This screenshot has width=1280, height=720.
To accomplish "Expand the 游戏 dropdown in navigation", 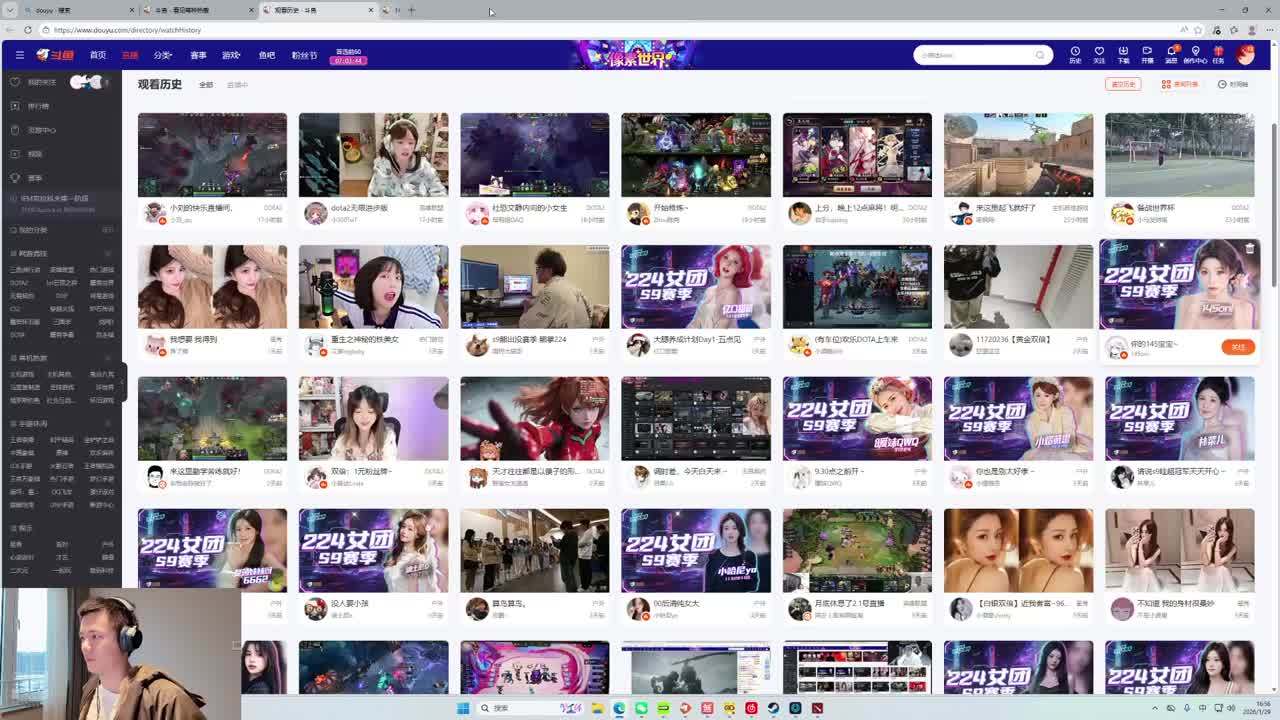I will pyautogui.click(x=231, y=55).
